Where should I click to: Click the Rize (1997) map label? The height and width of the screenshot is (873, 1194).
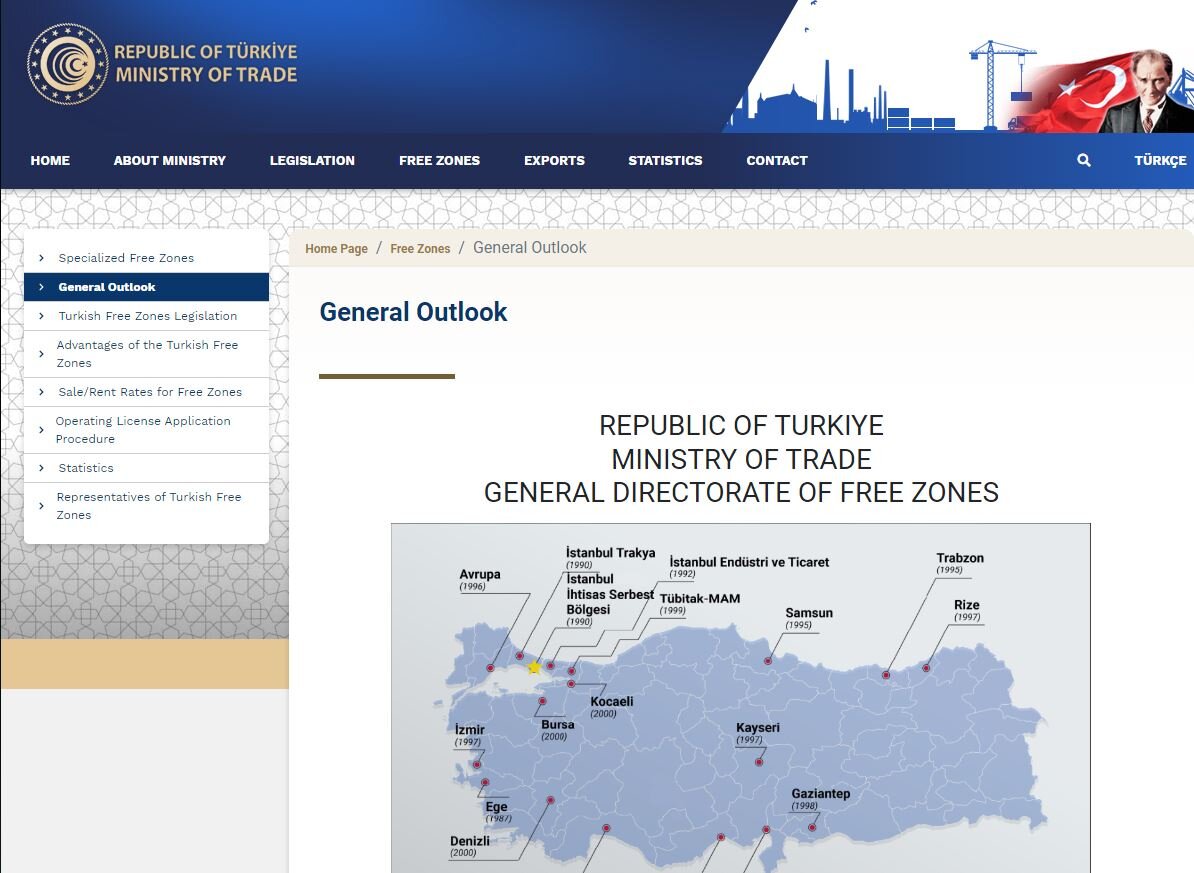967,610
